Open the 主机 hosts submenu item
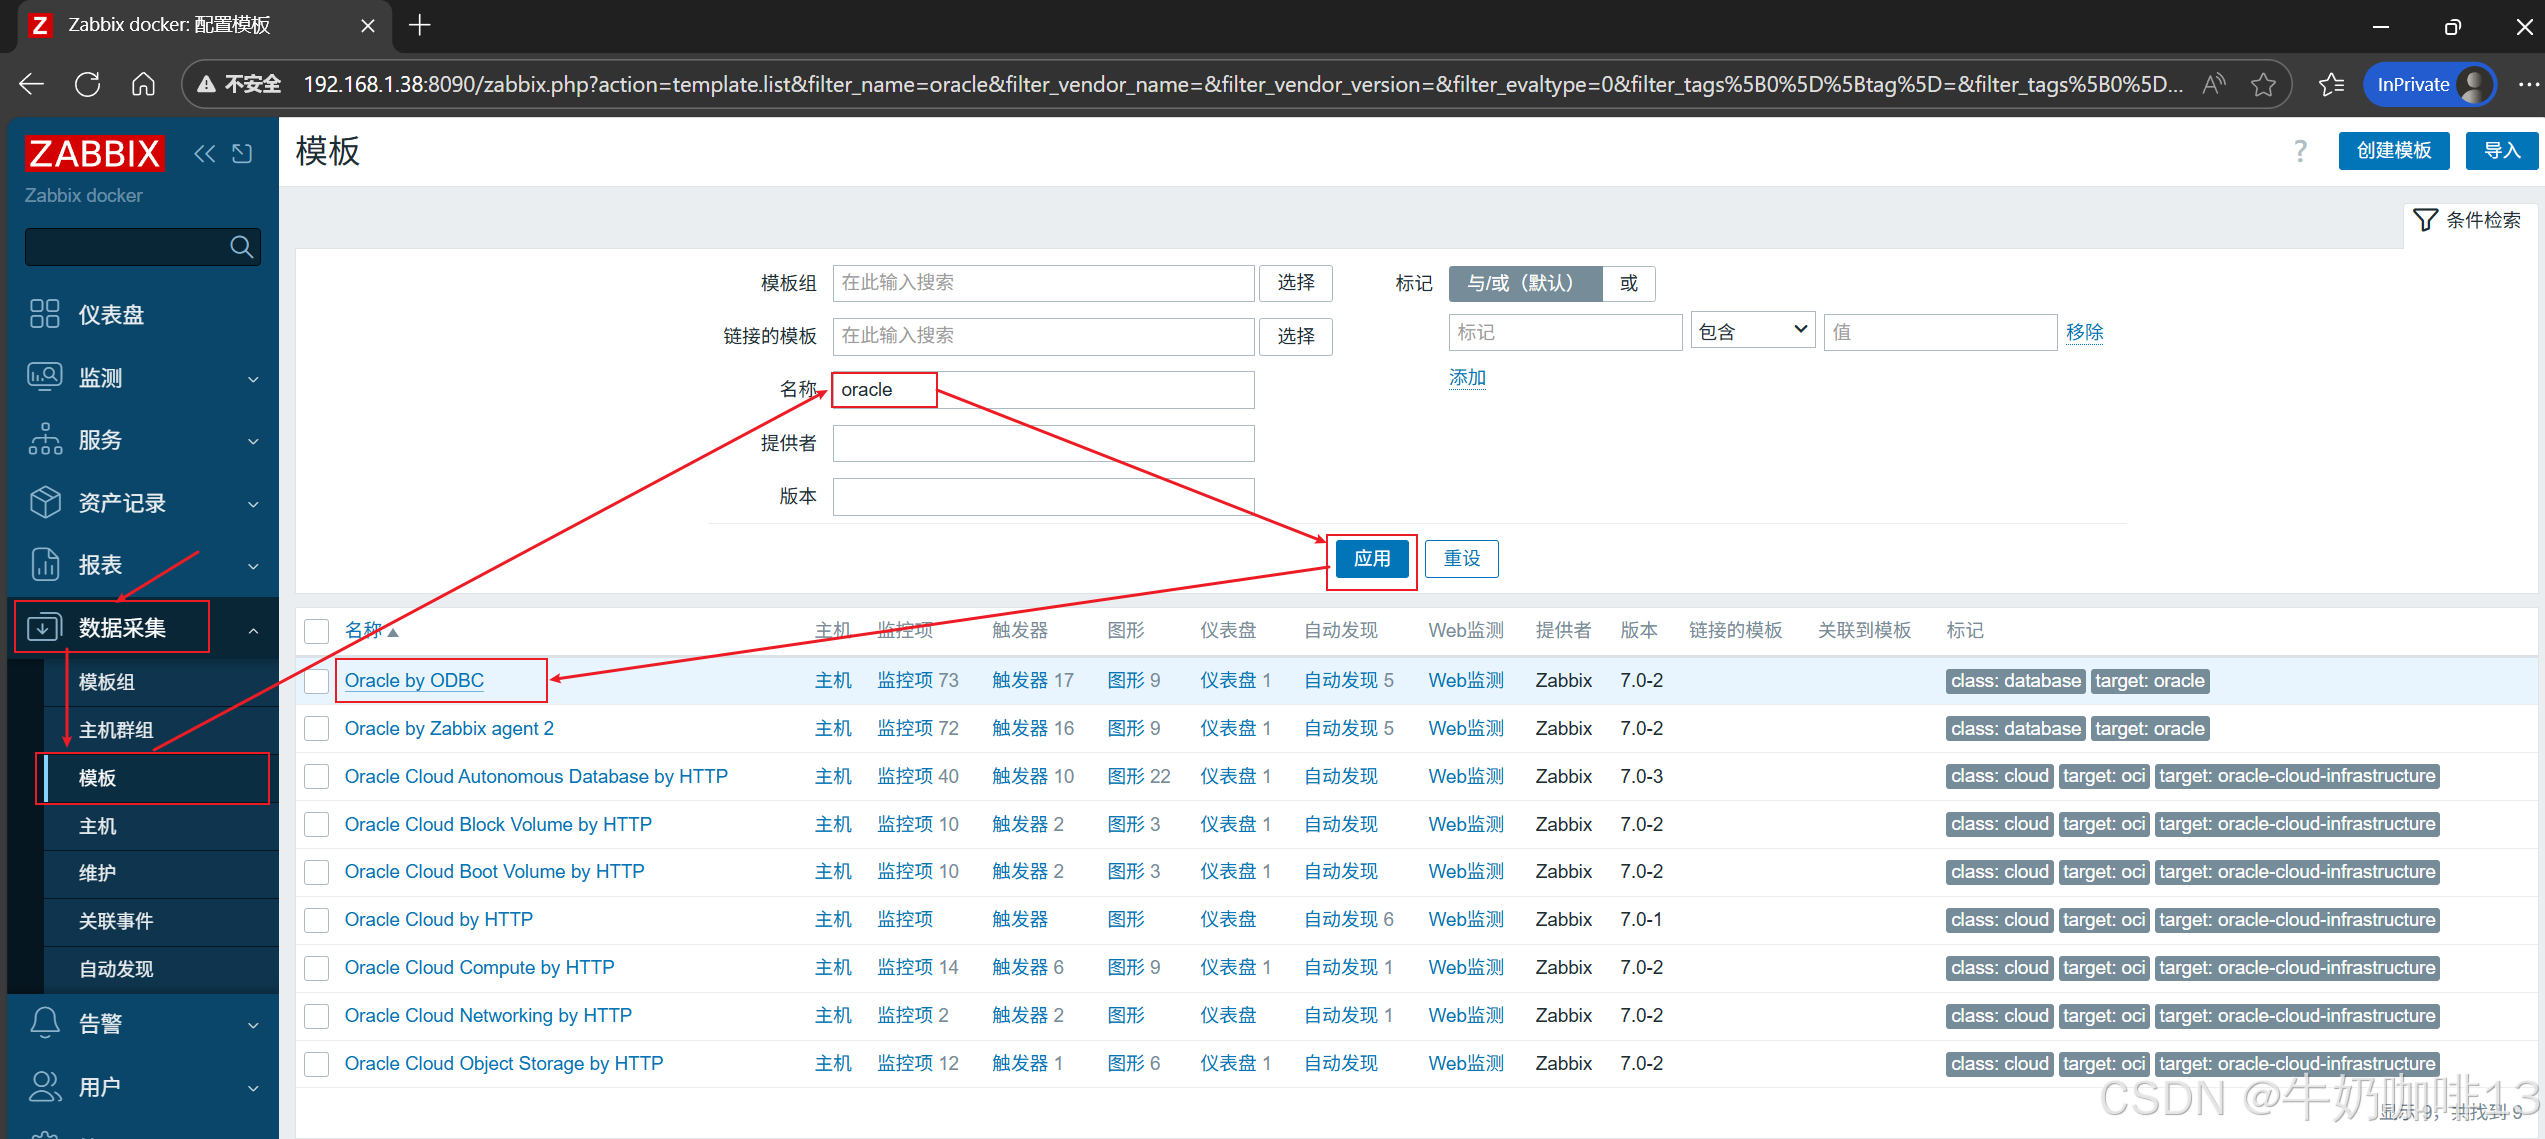Screen dimensions: 2545x1139 [98, 826]
